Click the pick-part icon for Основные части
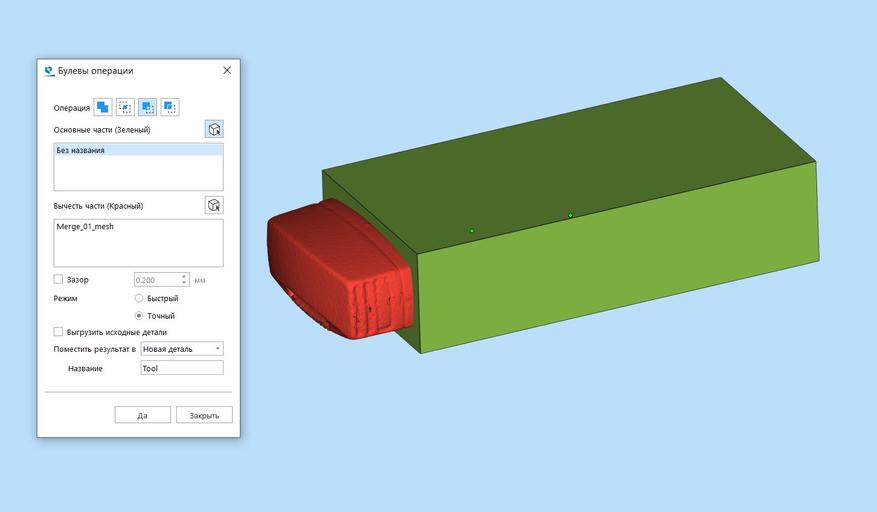Viewport: 877px width, 512px height. click(x=214, y=129)
